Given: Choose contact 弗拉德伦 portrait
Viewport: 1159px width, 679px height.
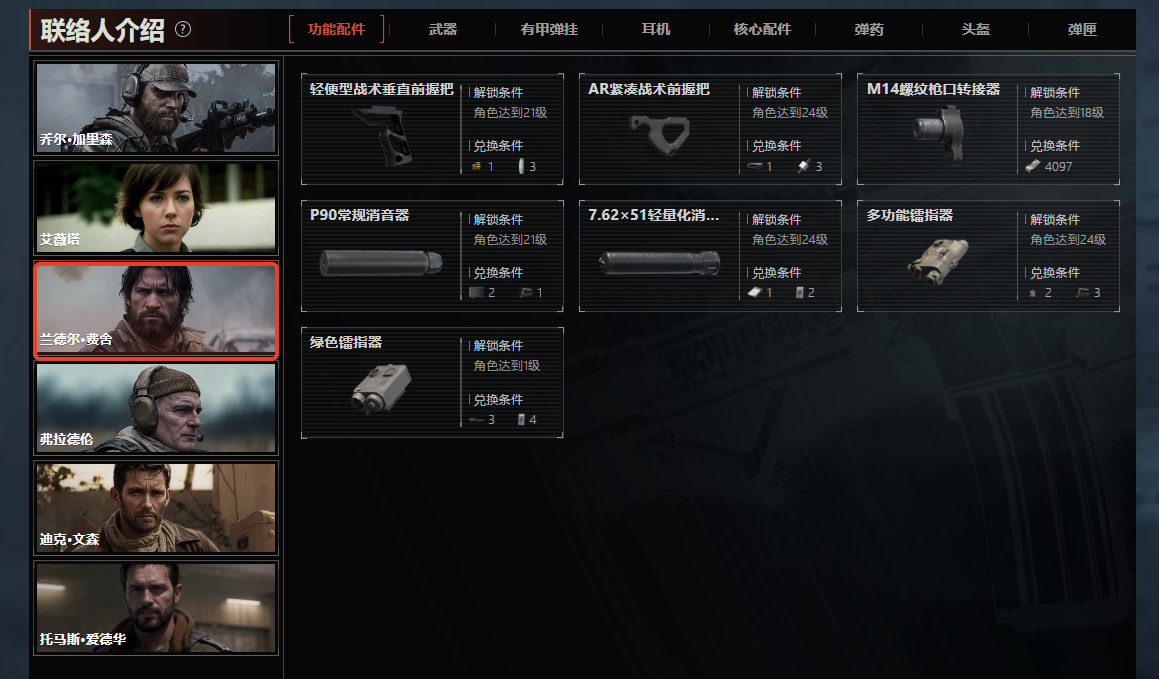Looking at the screenshot, I should click(156, 408).
